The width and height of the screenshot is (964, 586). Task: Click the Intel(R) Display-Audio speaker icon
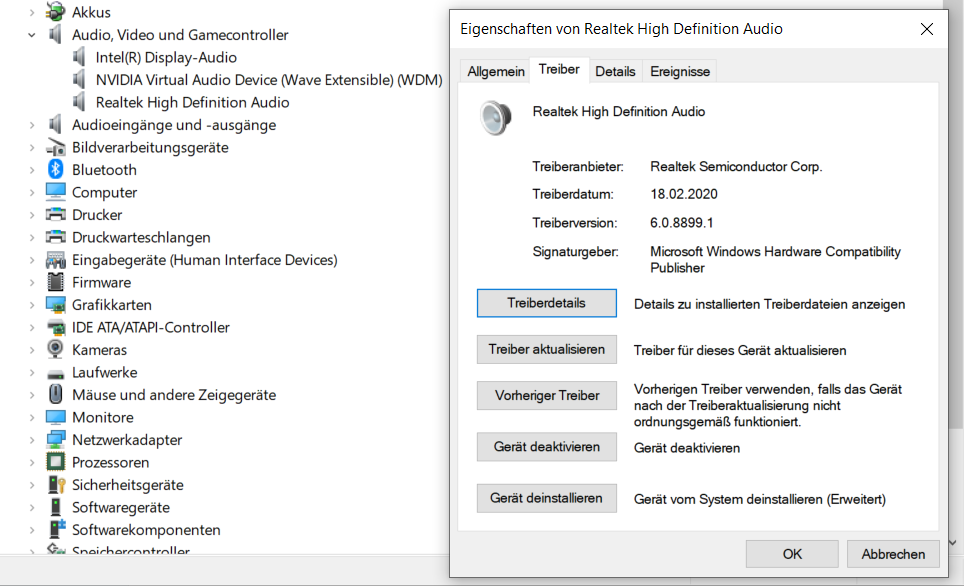pos(79,57)
